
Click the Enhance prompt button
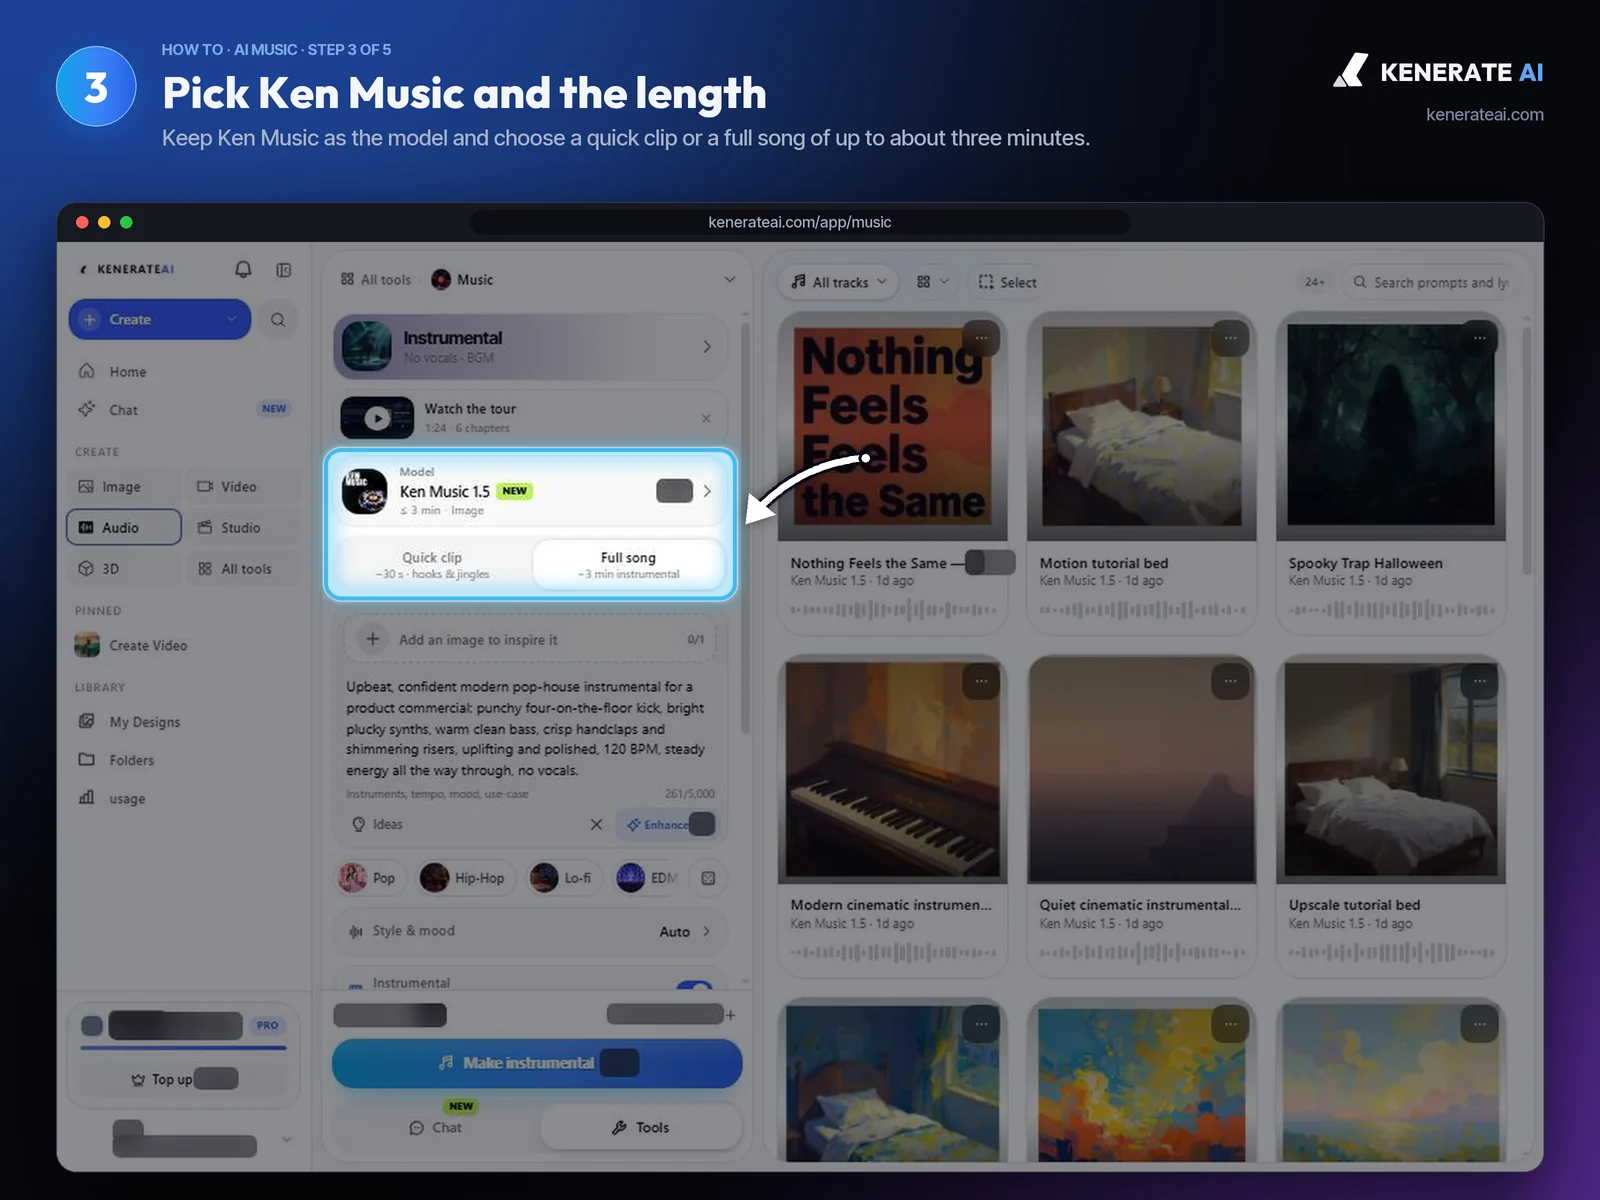[666, 824]
